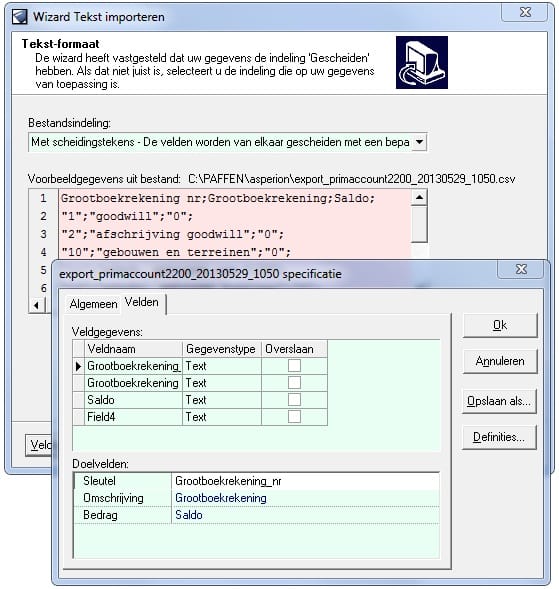Select the Velden tab
This screenshot has width=559, height=589.
pos(142,302)
